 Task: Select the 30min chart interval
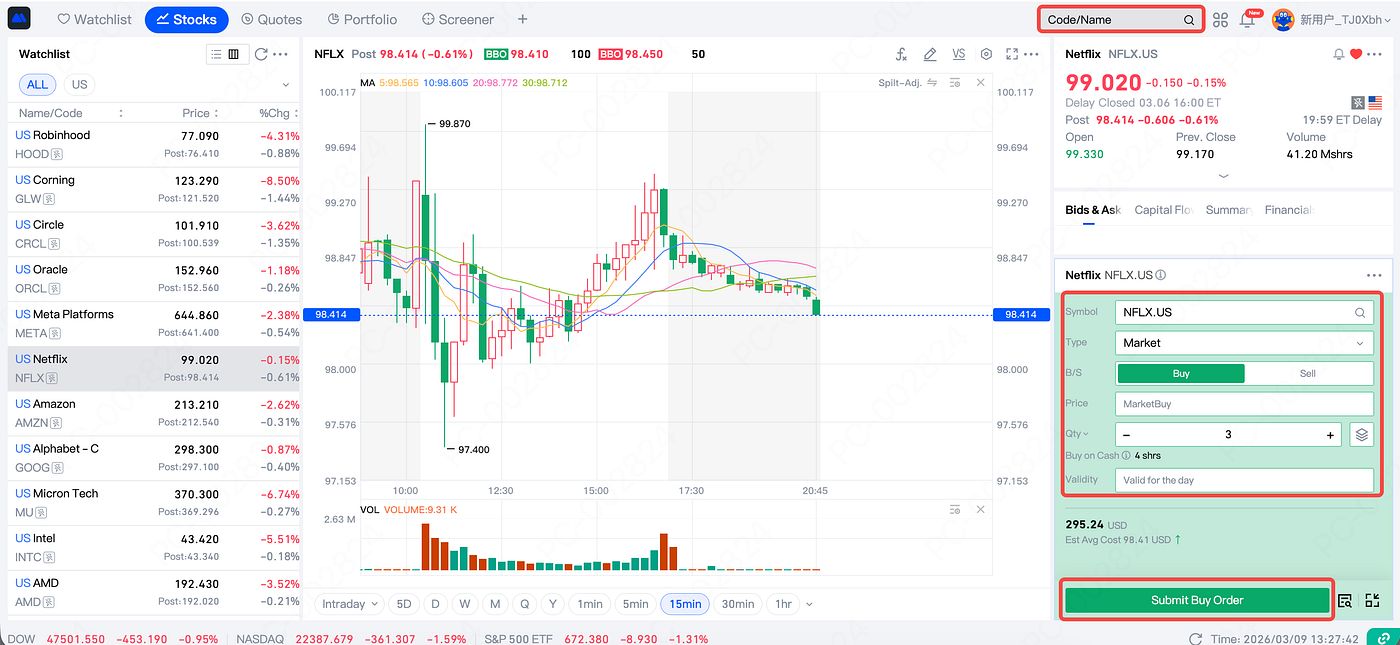pos(738,604)
